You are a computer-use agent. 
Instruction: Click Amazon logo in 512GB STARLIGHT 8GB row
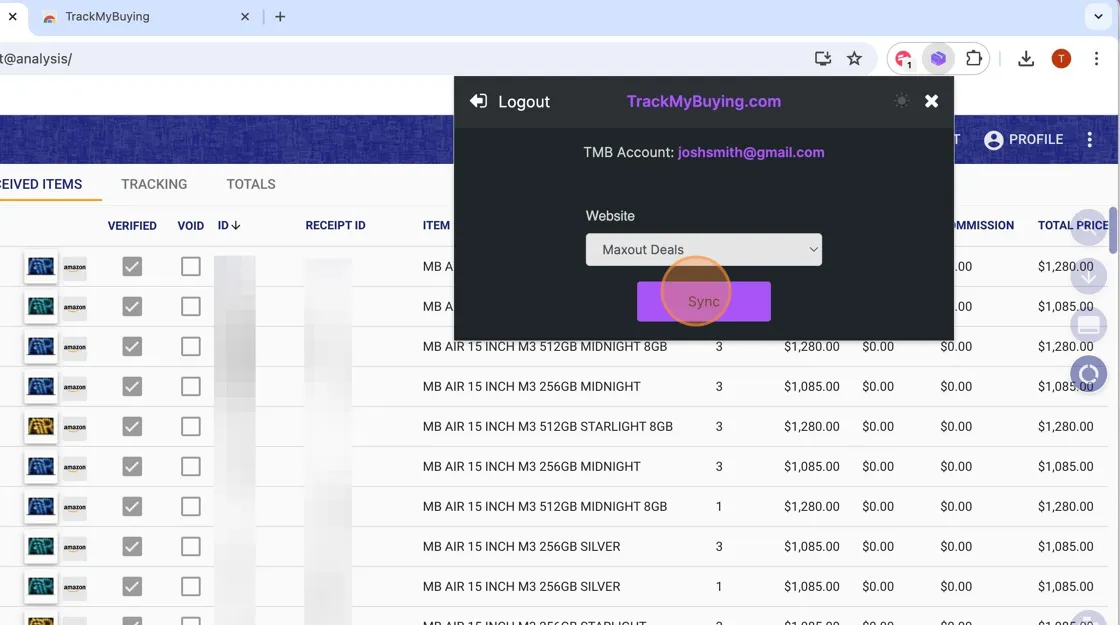point(74,426)
